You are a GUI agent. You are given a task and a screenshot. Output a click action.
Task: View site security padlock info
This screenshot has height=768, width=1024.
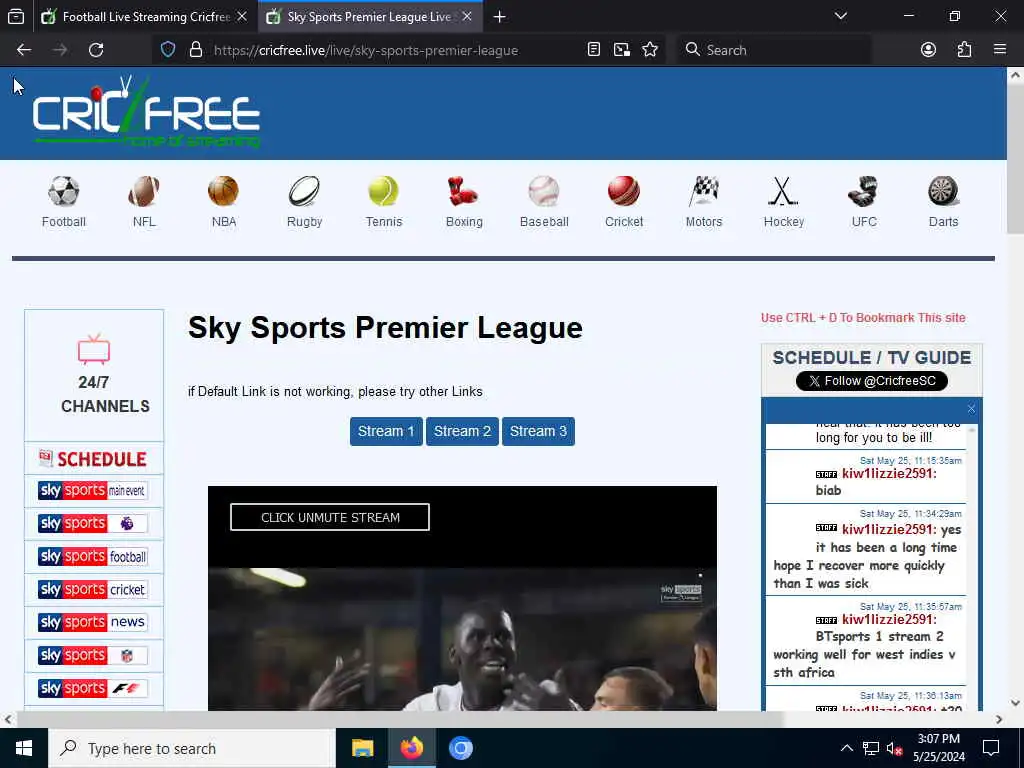point(195,50)
